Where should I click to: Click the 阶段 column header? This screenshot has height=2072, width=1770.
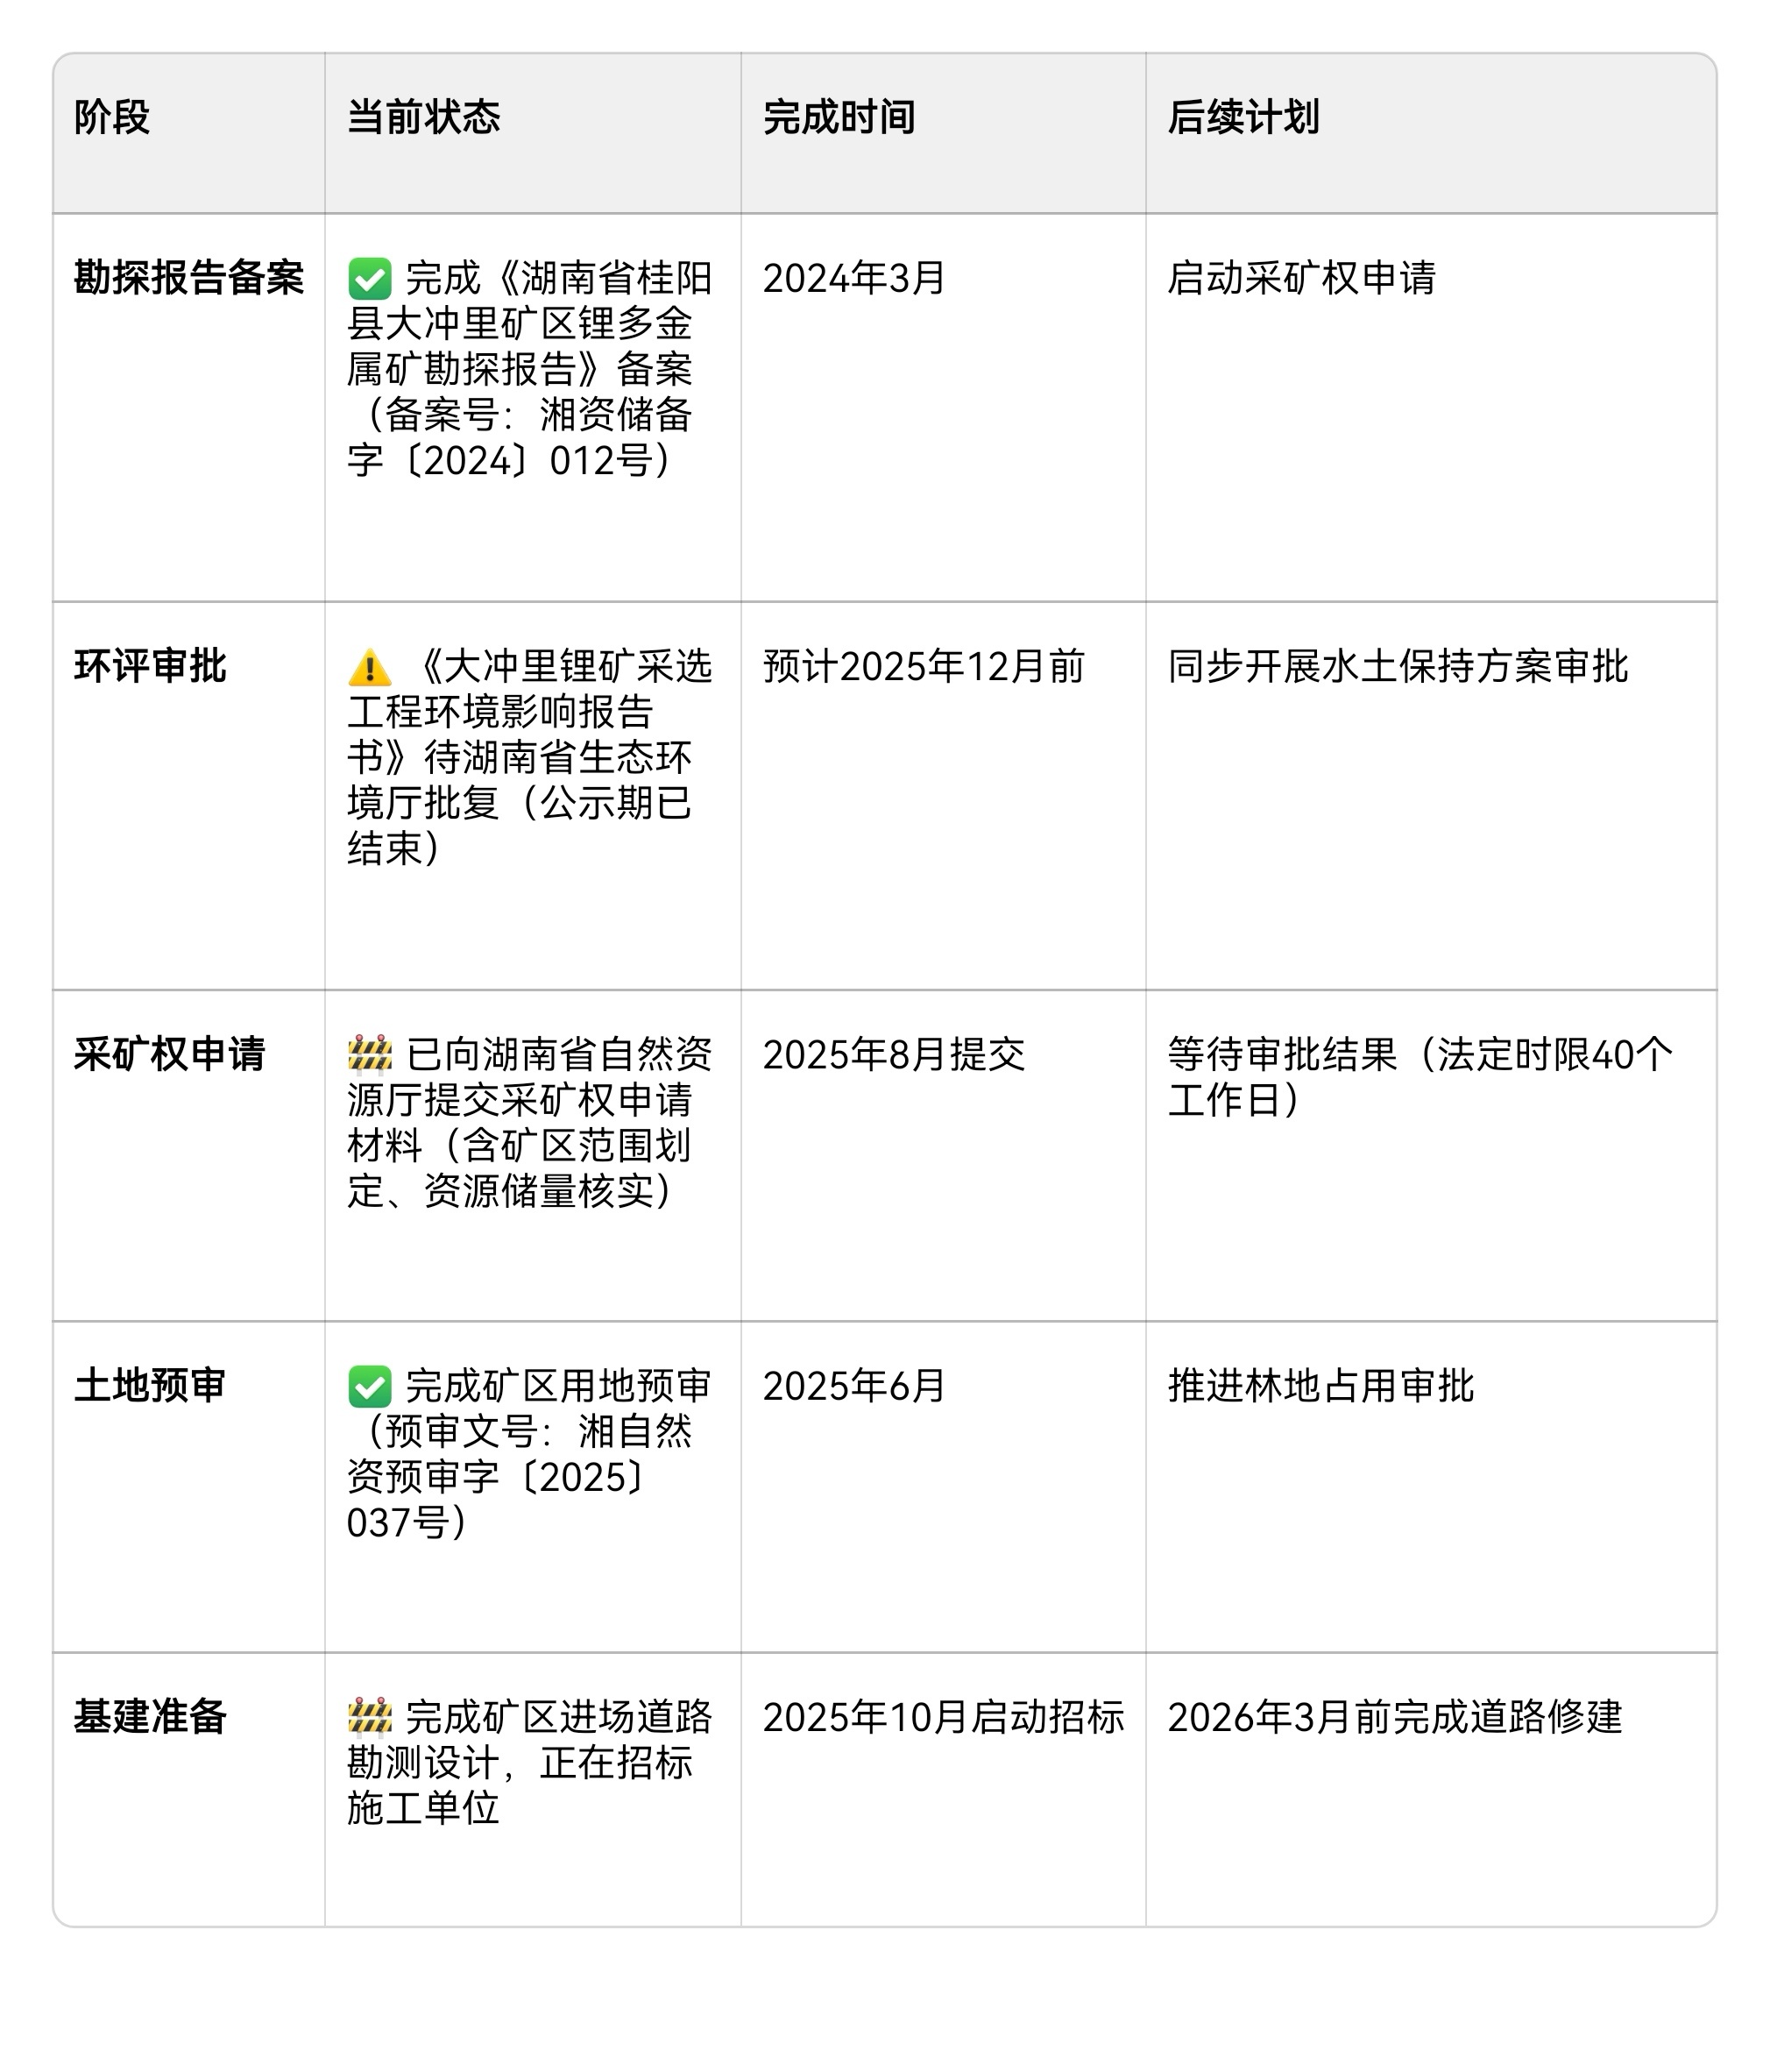coord(112,117)
